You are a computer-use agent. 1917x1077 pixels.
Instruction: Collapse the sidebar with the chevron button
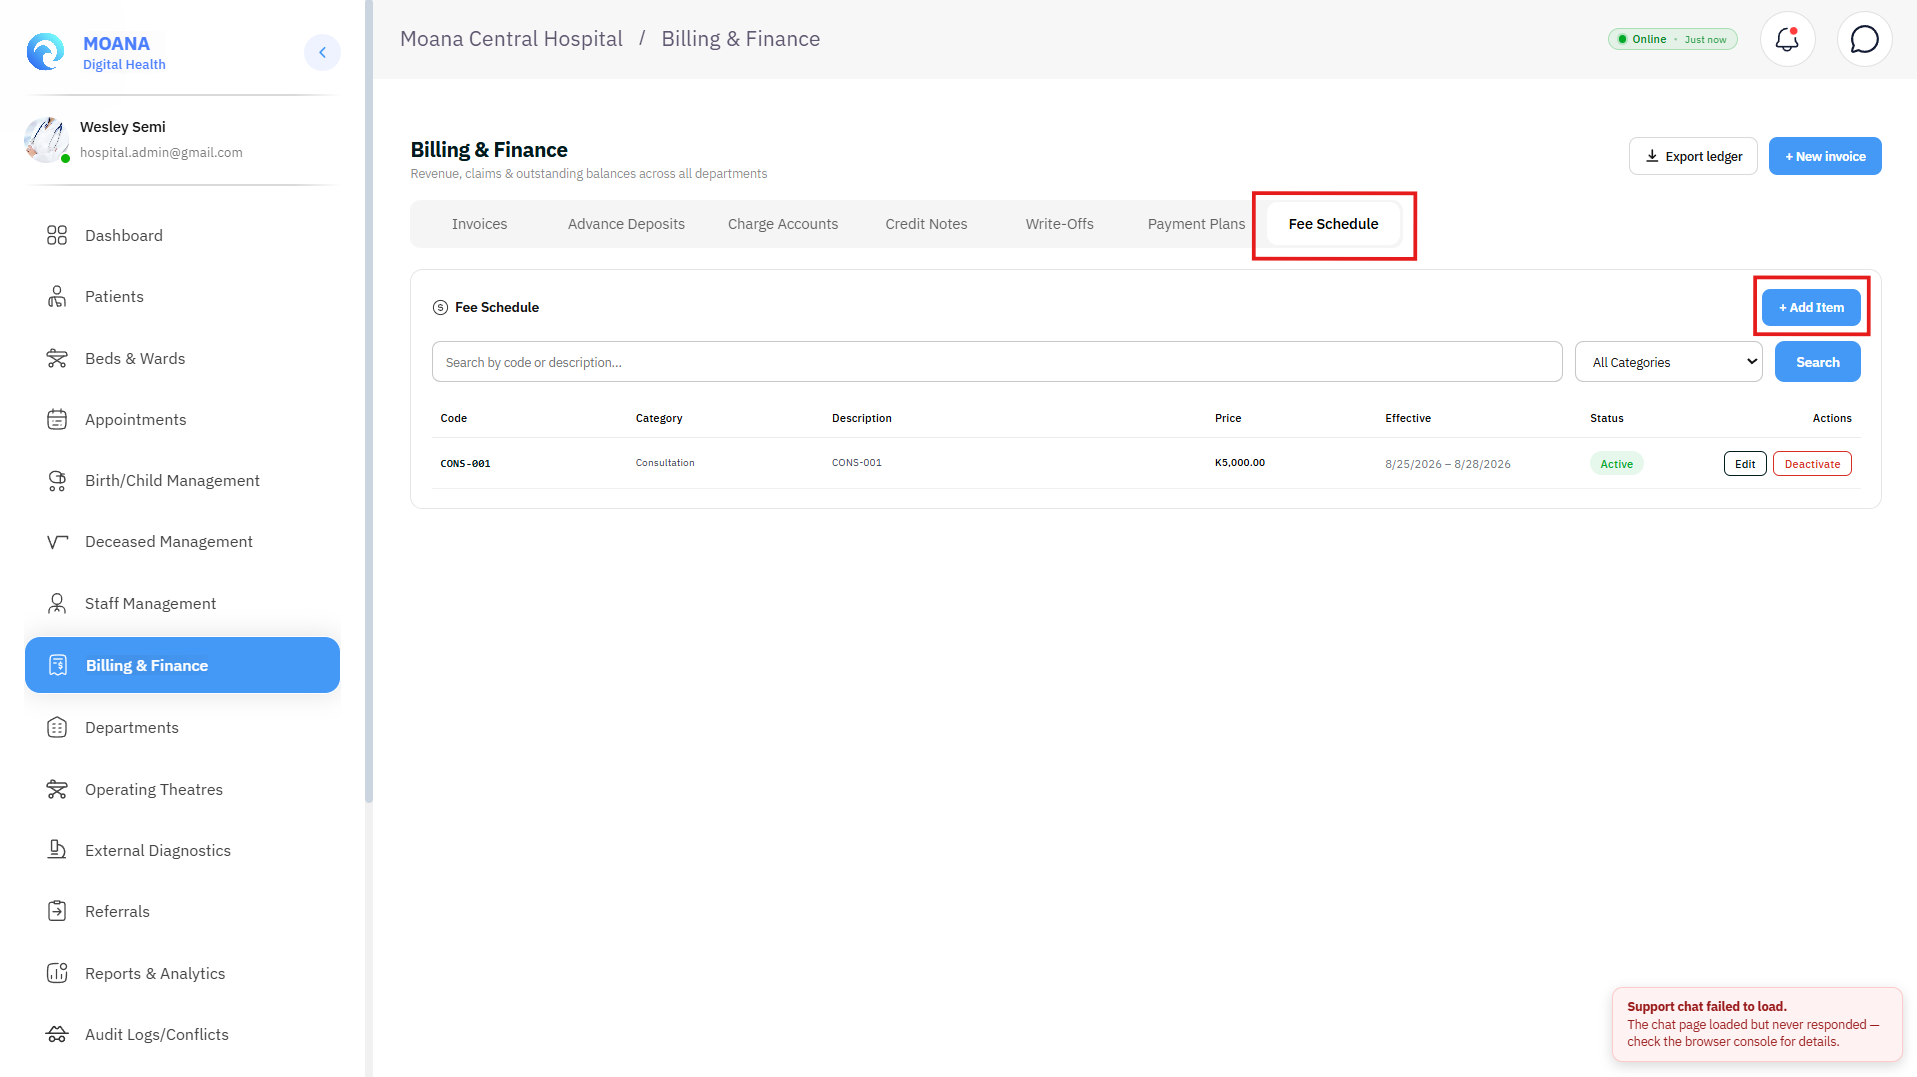click(x=322, y=52)
